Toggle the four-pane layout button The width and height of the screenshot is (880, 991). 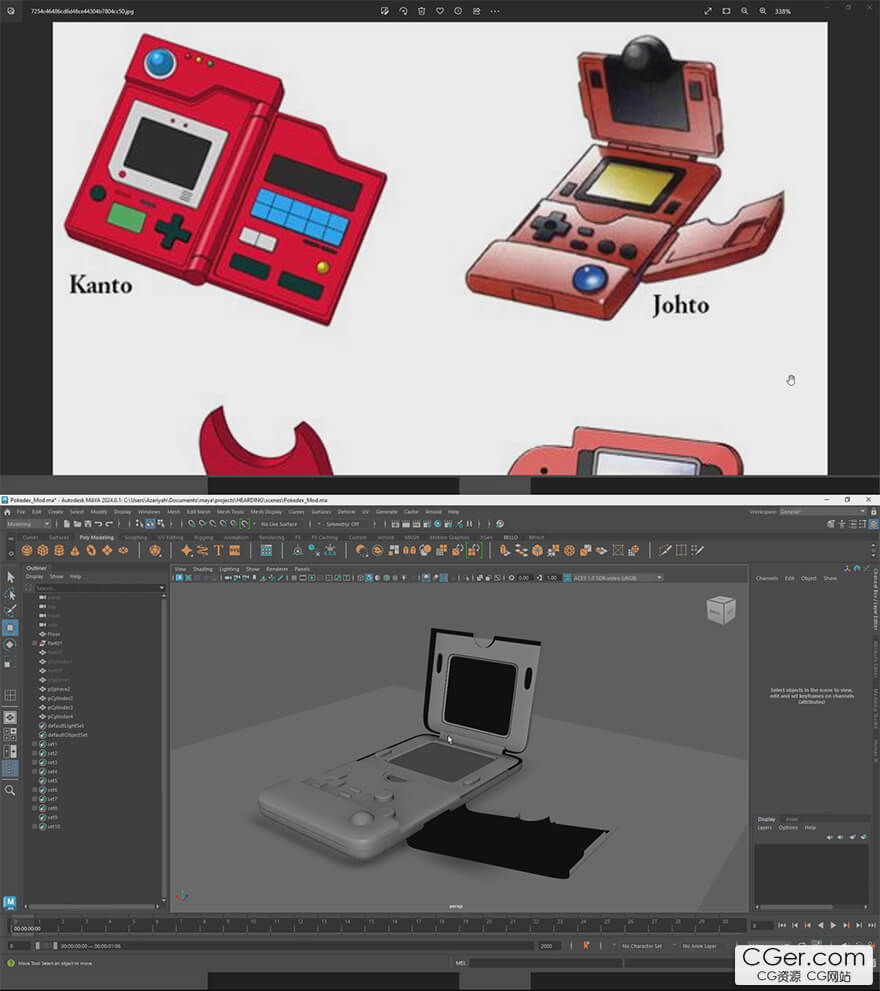point(10,734)
